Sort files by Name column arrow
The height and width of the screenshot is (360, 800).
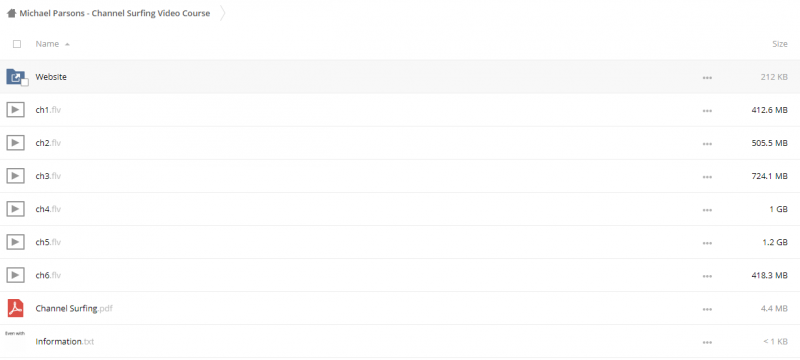[67, 44]
